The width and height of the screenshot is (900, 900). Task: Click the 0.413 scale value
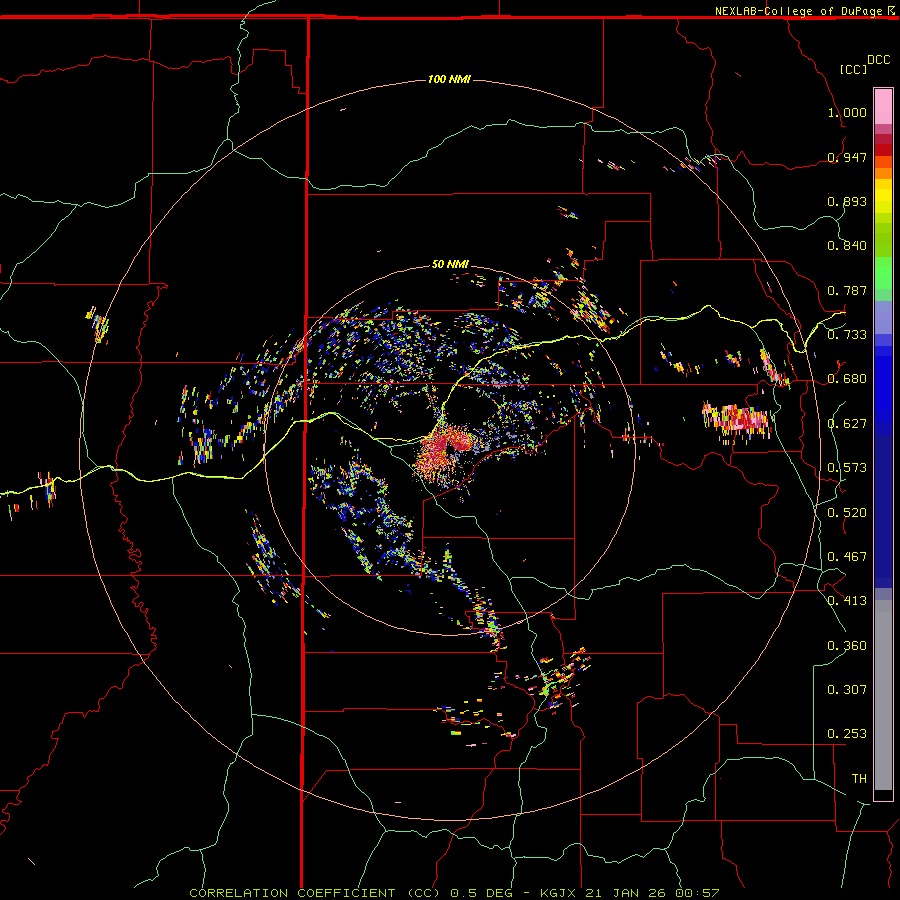tap(847, 601)
